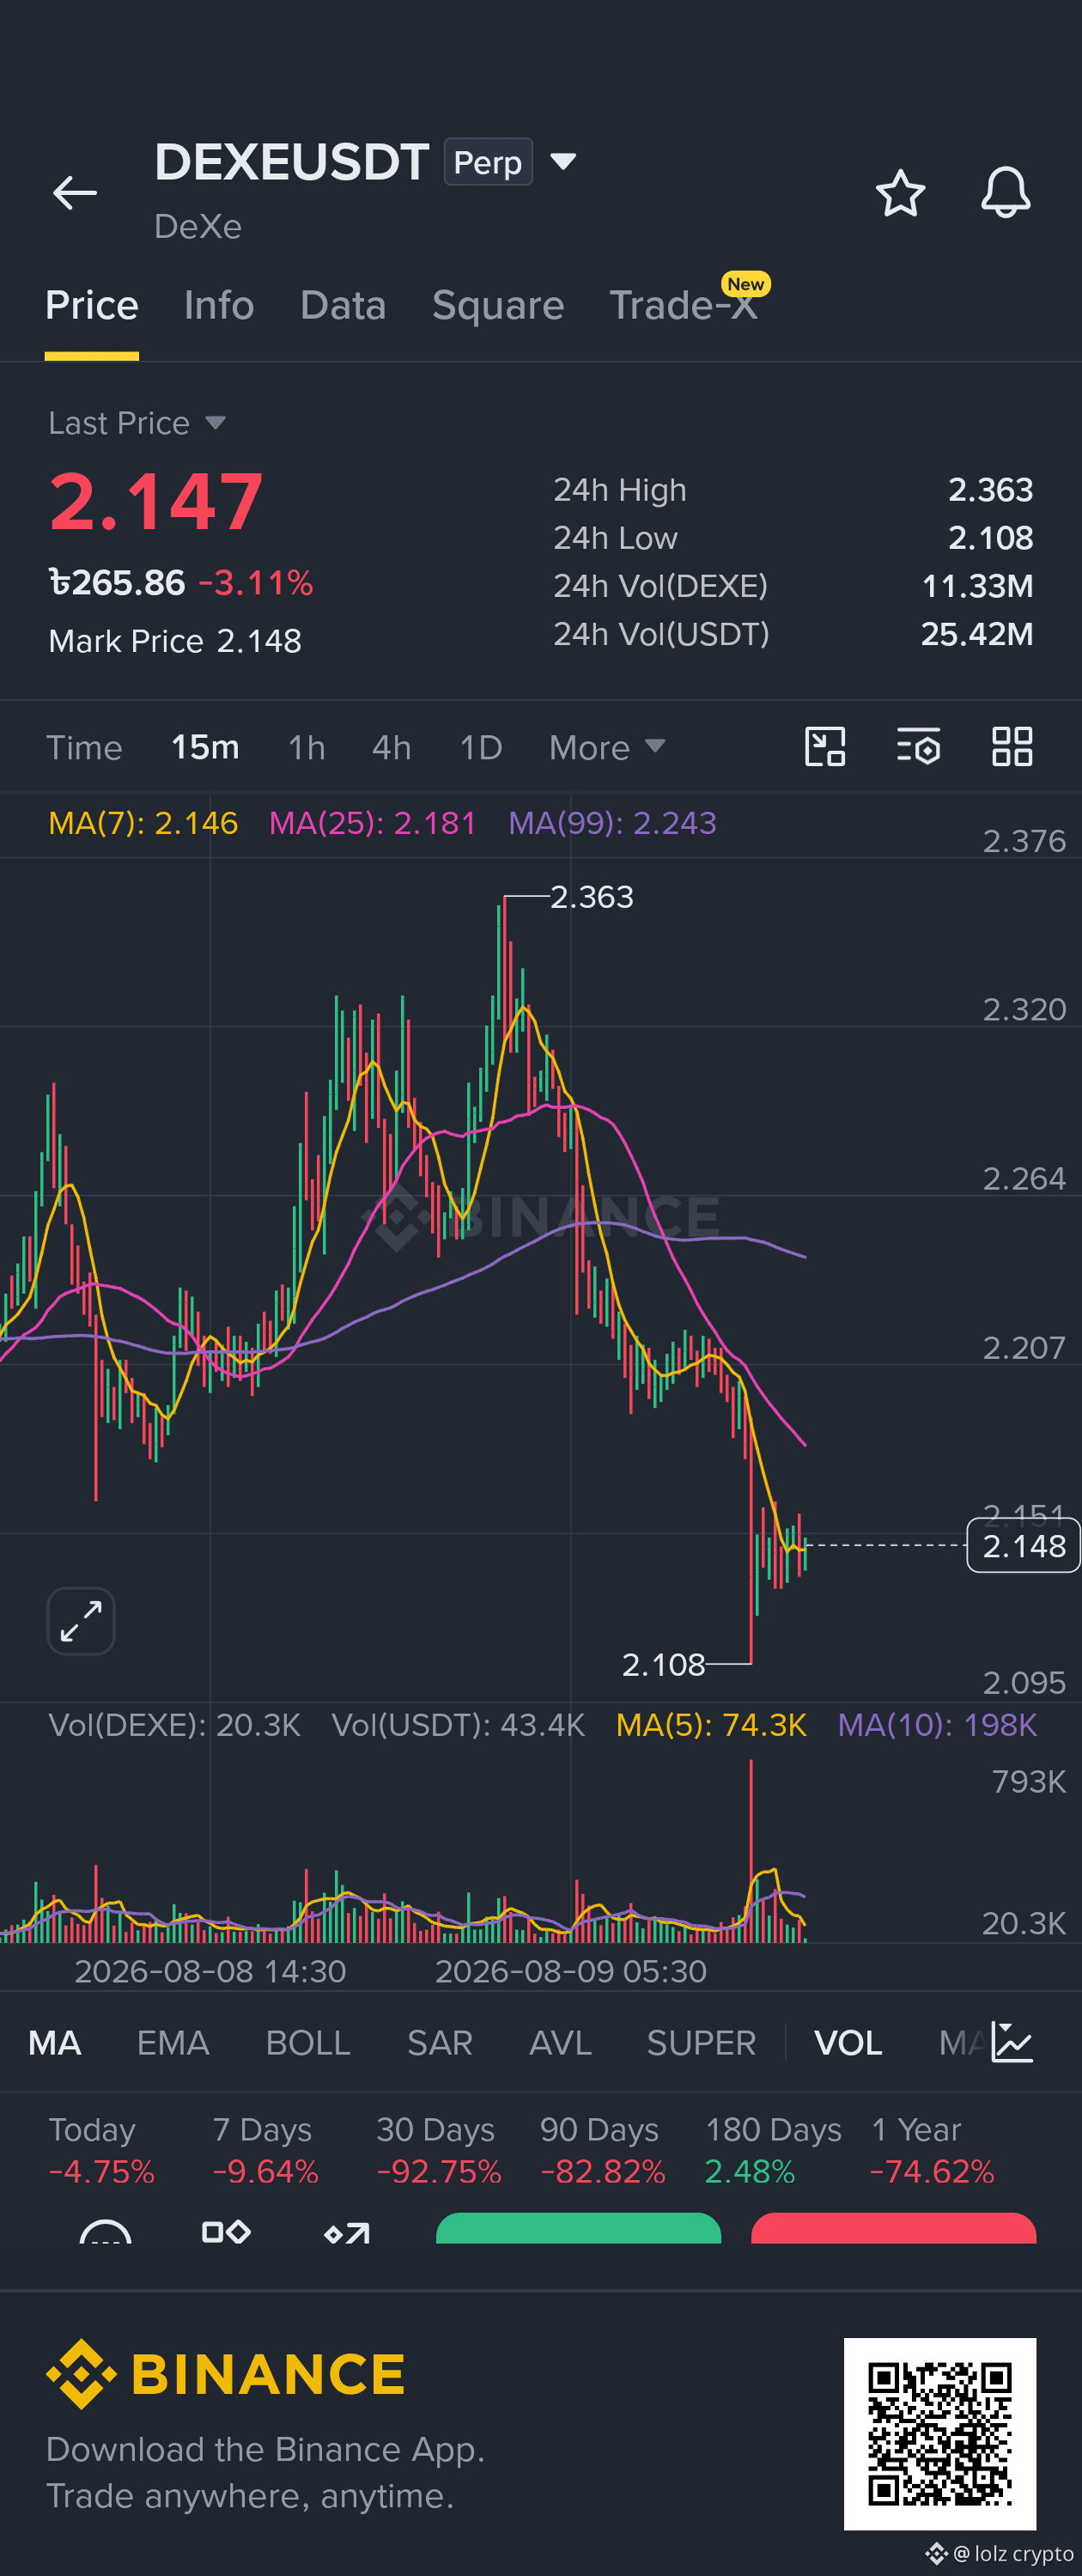Tap the Mark Price 2.148 value

point(259,641)
